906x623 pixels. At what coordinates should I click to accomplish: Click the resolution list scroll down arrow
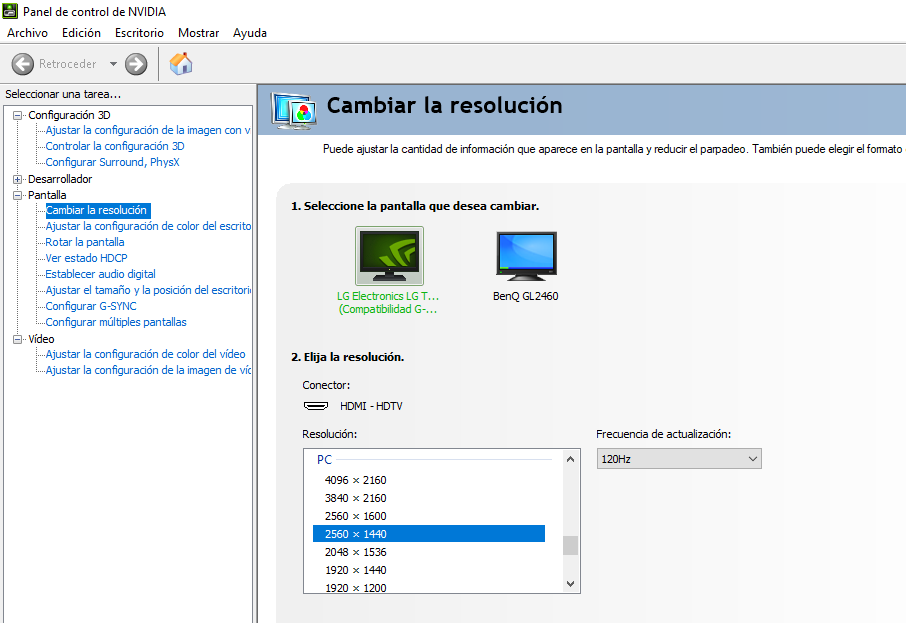coord(571,584)
